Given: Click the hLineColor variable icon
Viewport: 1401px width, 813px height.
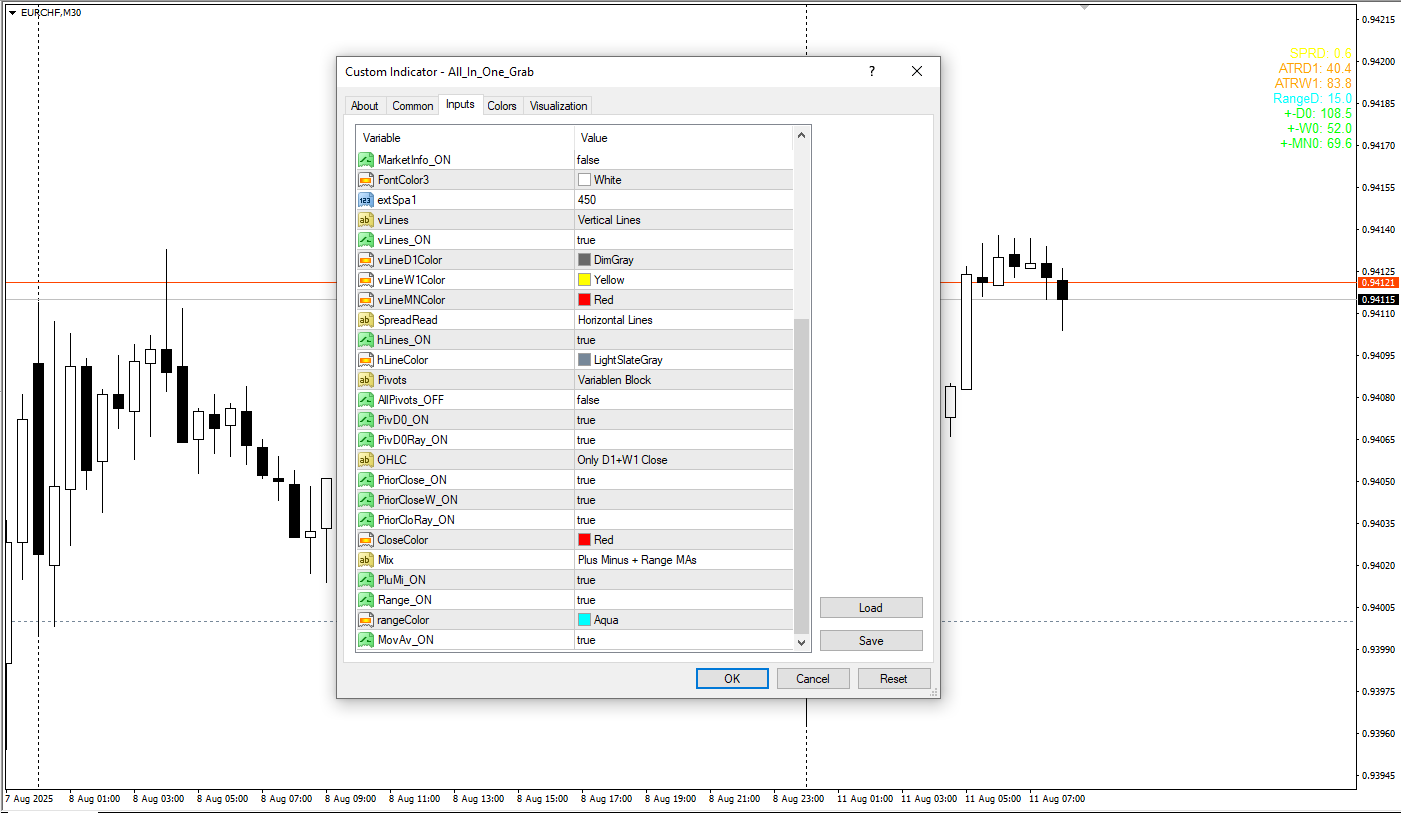Looking at the screenshot, I should tap(365, 360).
